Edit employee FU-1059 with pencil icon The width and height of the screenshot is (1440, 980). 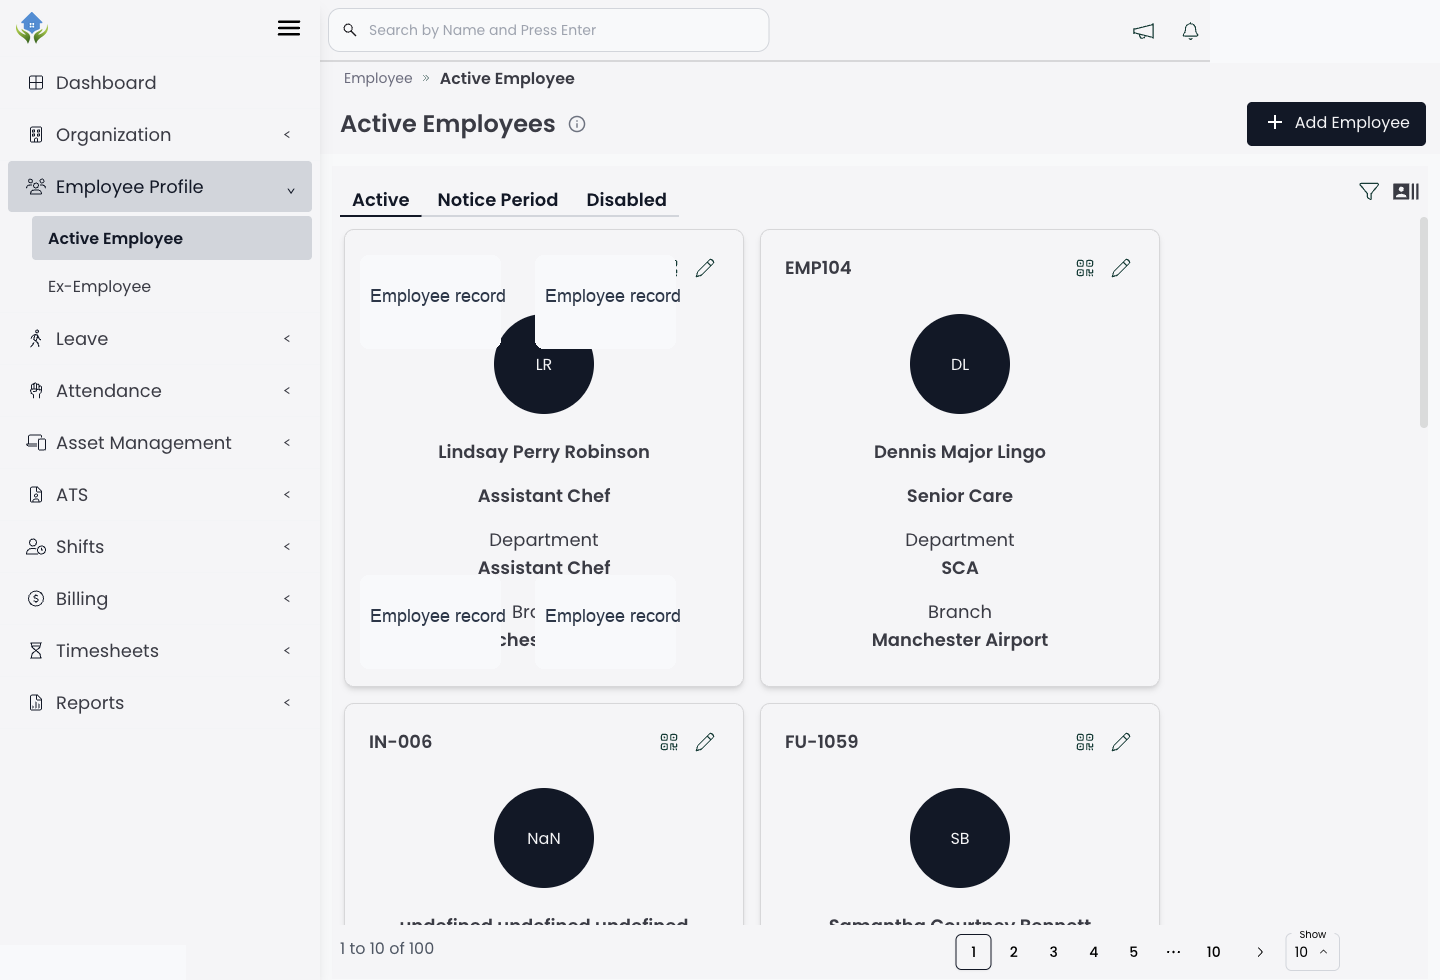[x=1121, y=742]
